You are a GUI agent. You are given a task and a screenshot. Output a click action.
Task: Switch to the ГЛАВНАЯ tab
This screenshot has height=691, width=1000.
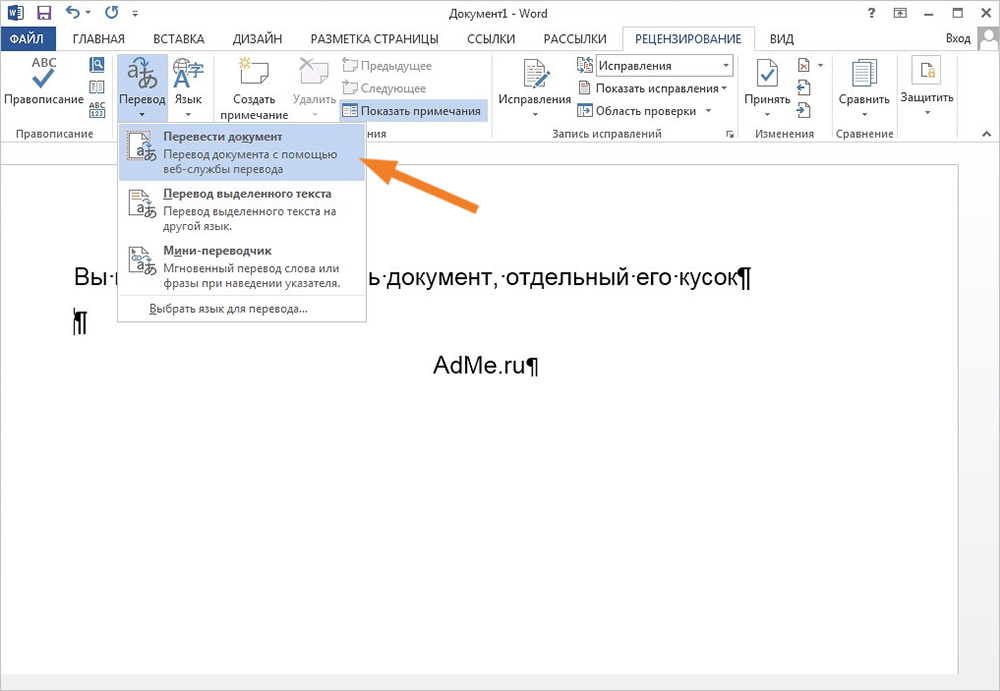(99, 39)
